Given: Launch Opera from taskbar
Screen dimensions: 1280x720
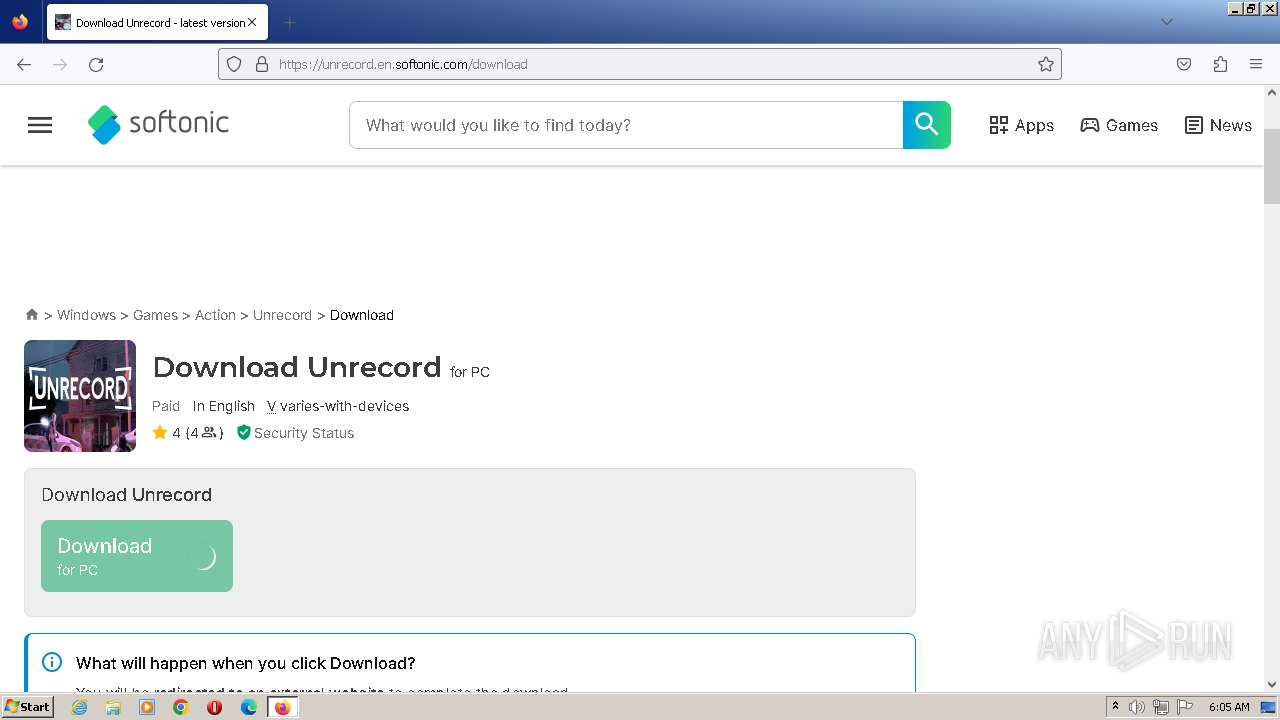Looking at the screenshot, I should 214,707.
